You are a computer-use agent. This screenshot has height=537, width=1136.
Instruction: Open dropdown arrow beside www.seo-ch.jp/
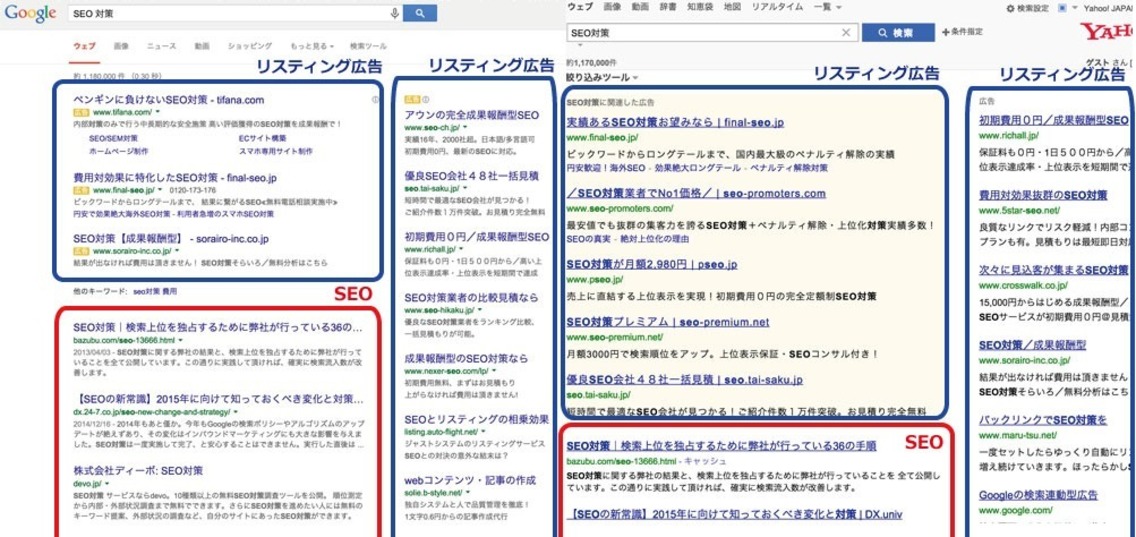pyautogui.click(x=466, y=127)
